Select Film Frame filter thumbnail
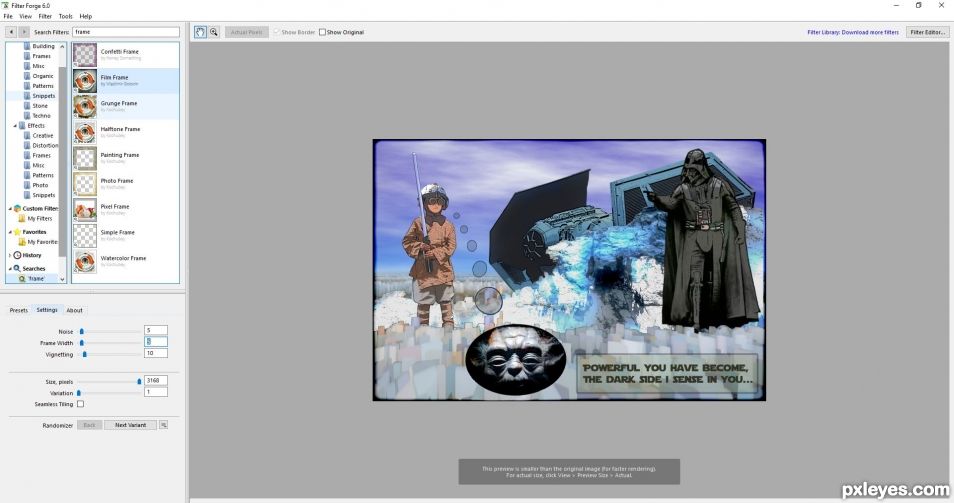The height and width of the screenshot is (503, 954). click(x=85, y=81)
